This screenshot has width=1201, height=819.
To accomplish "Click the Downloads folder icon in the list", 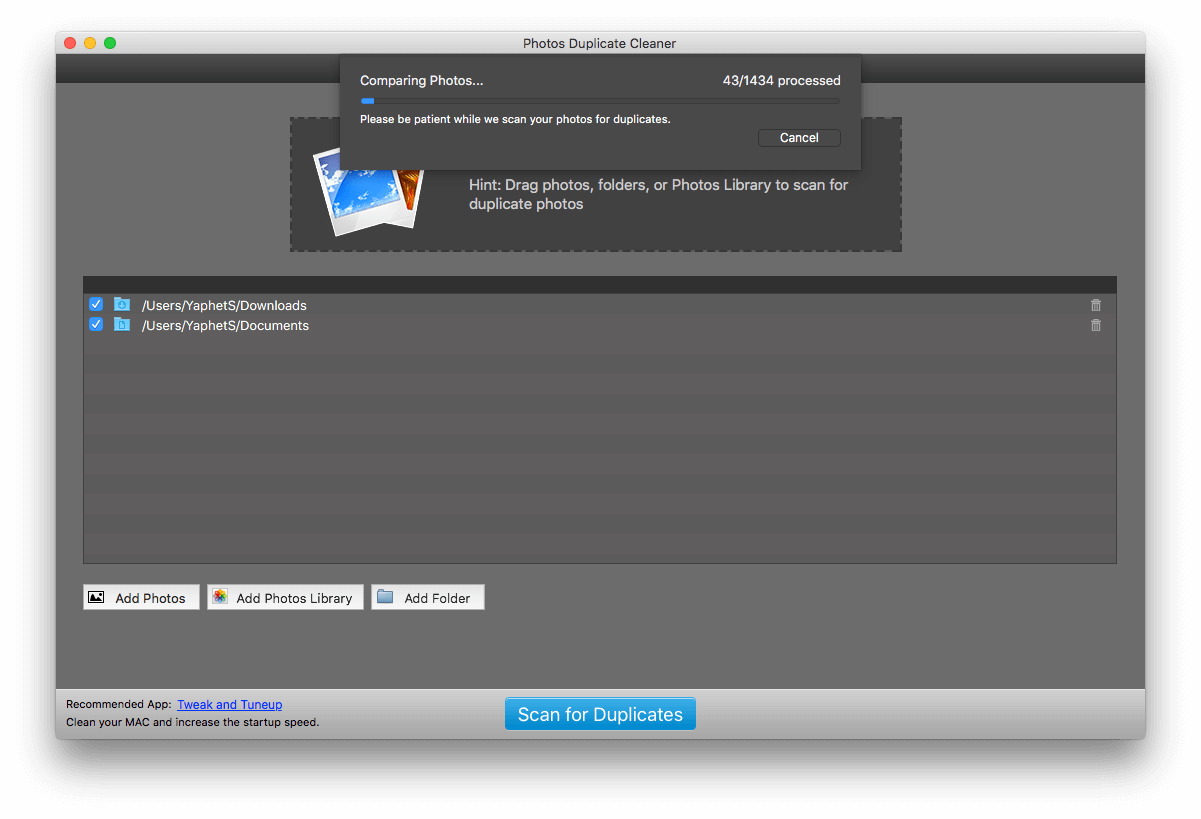I will tap(121, 304).
